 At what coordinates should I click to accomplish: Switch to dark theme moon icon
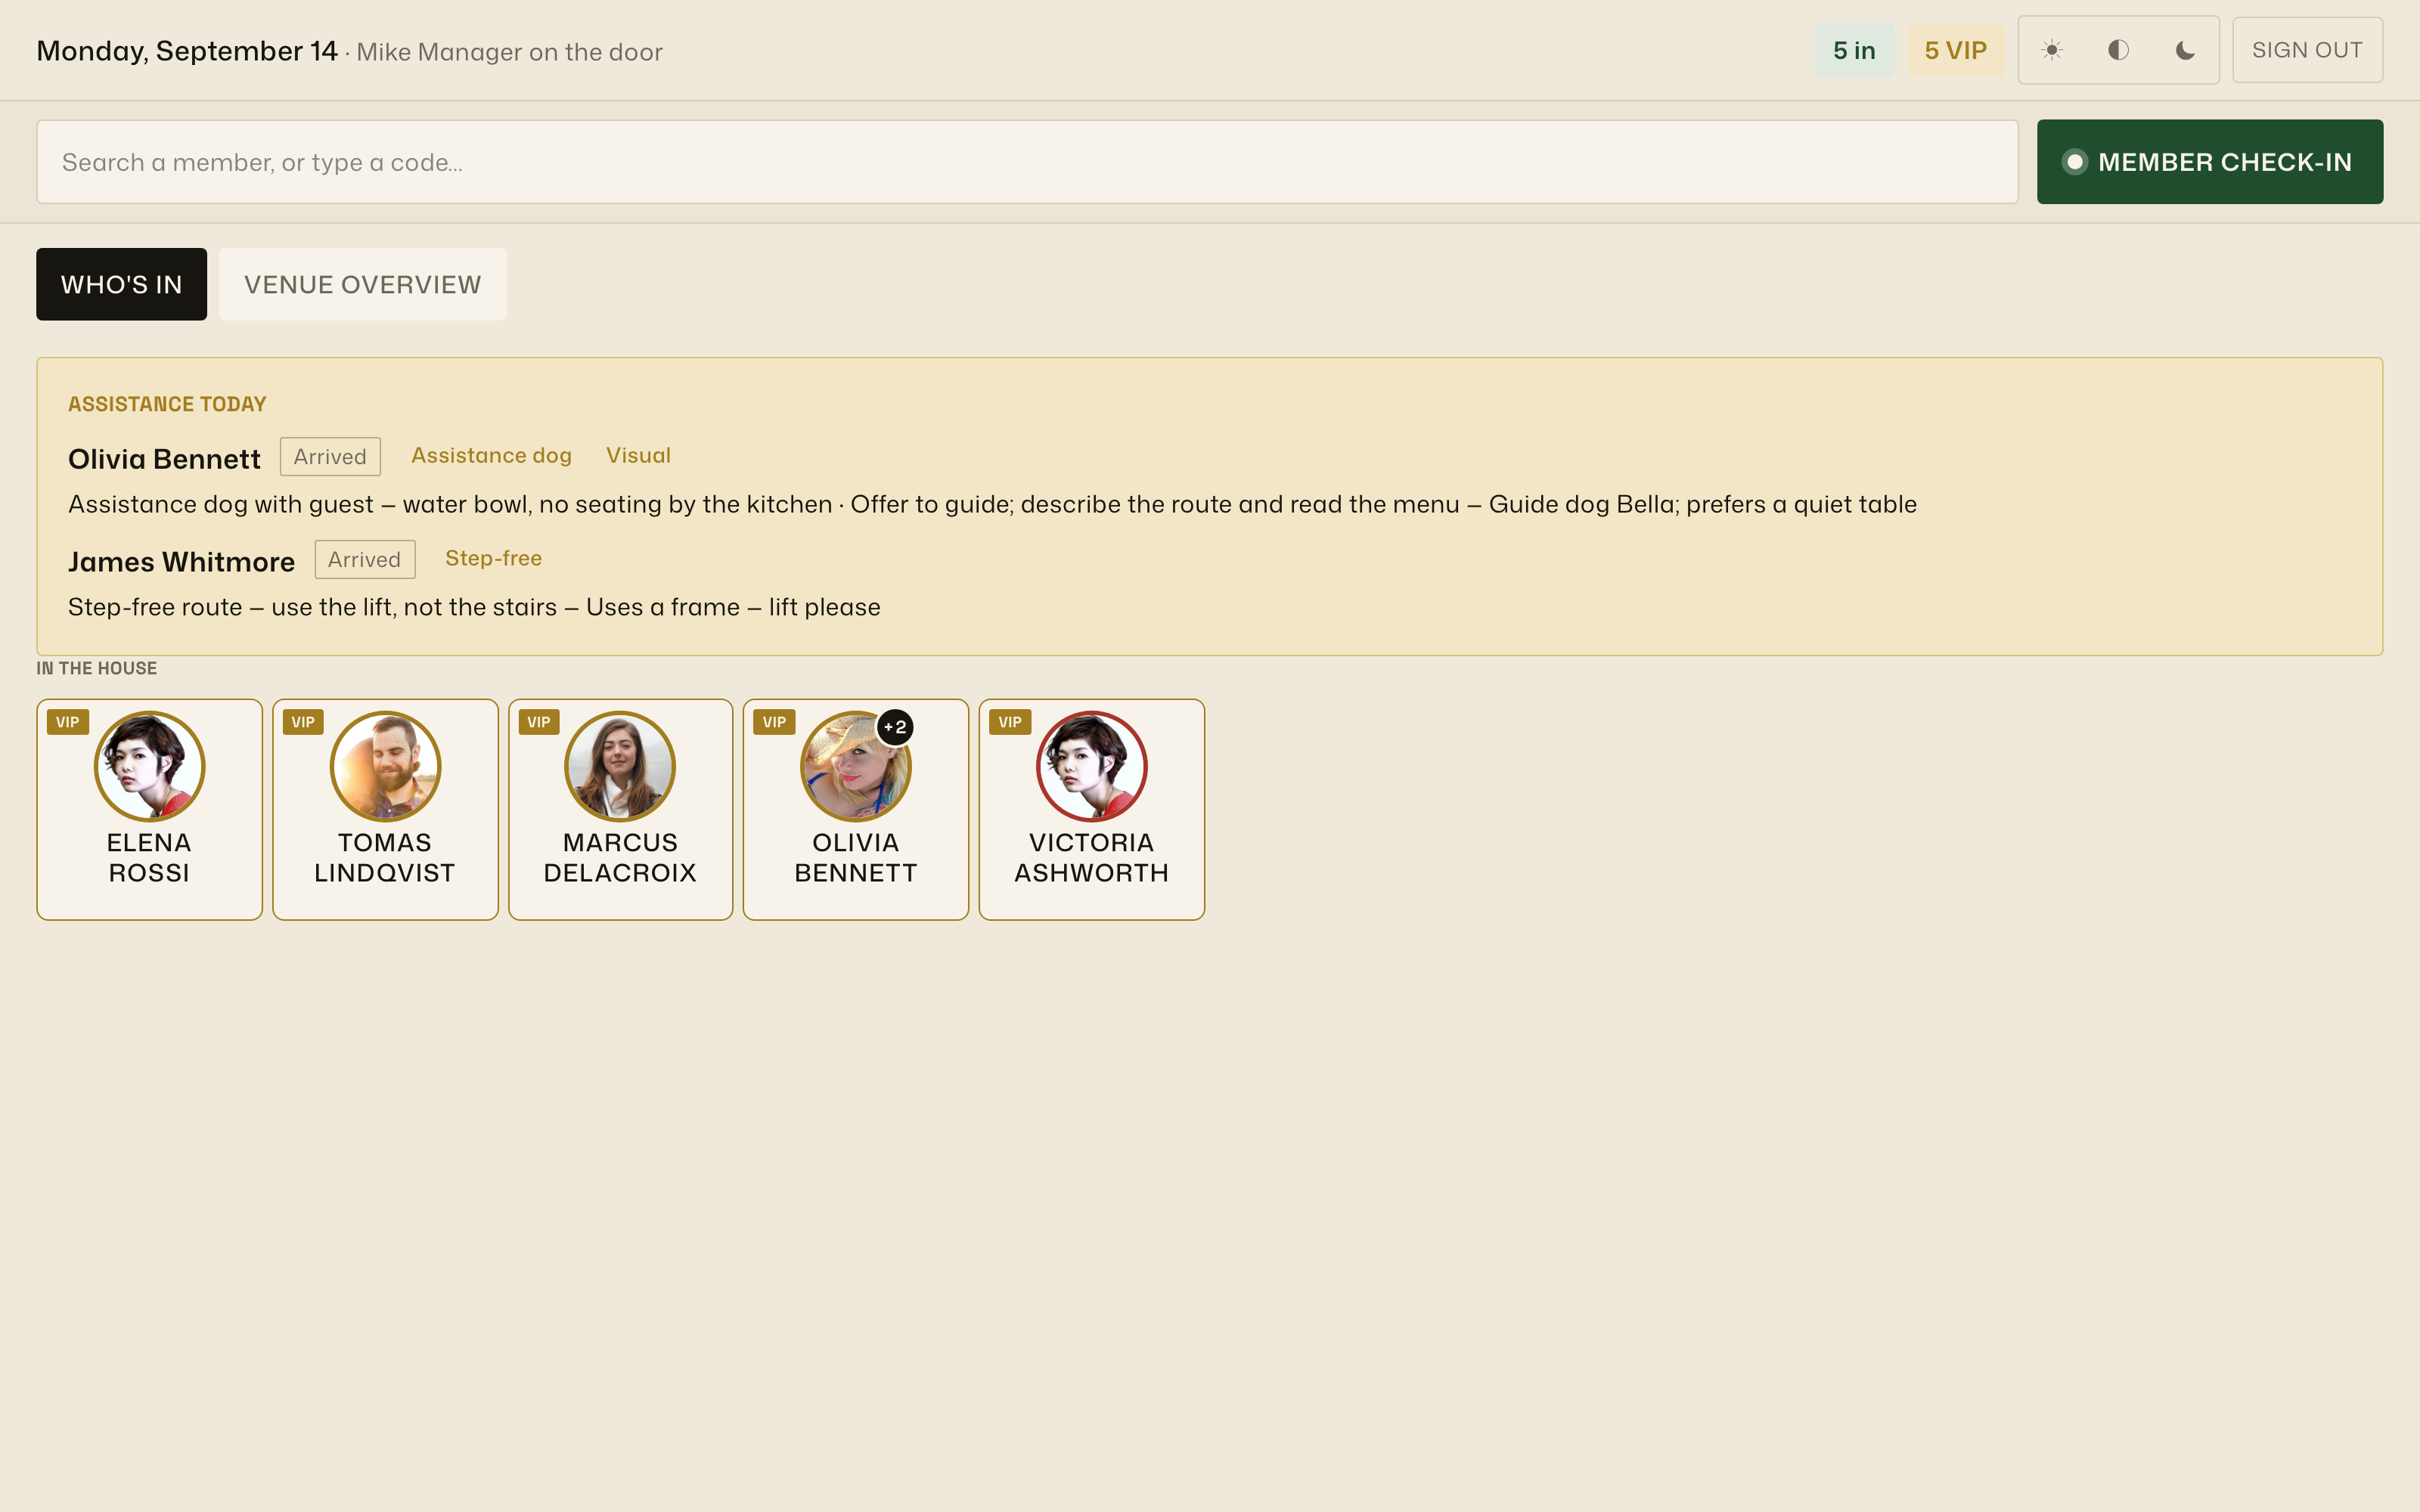coord(2185,50)
